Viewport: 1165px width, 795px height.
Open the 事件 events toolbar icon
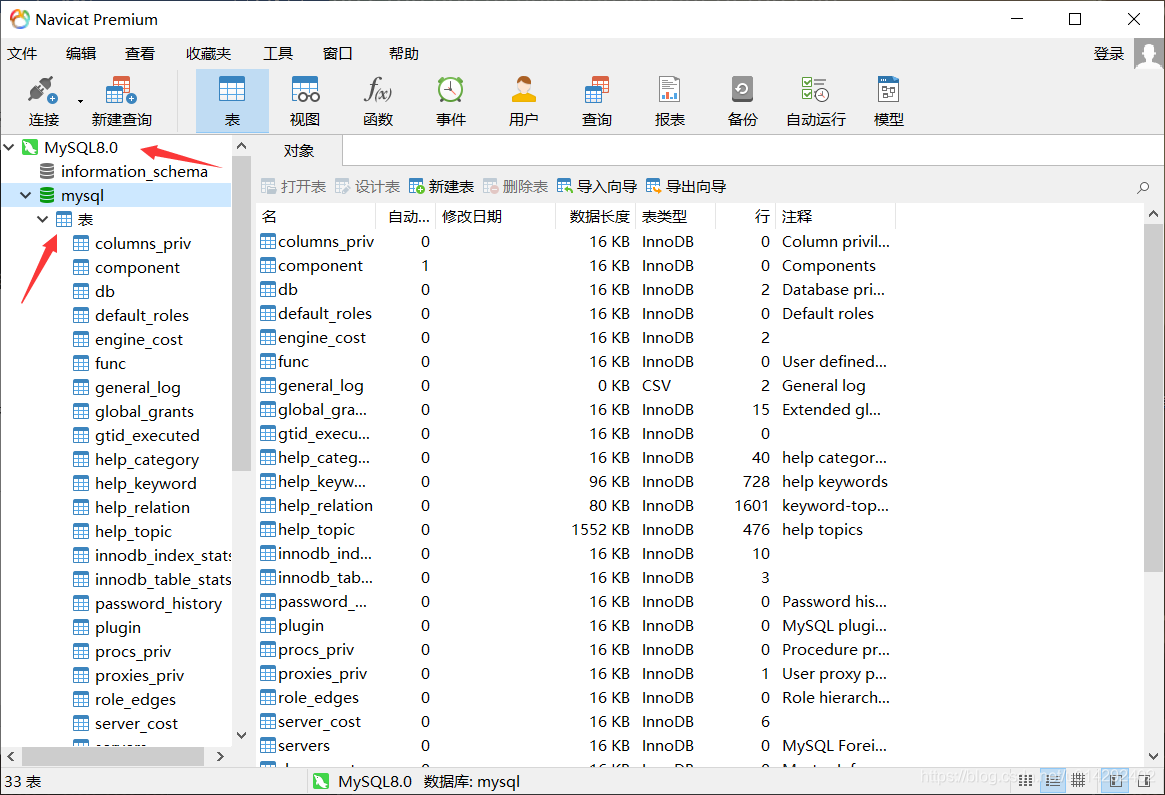click(450, 101)
